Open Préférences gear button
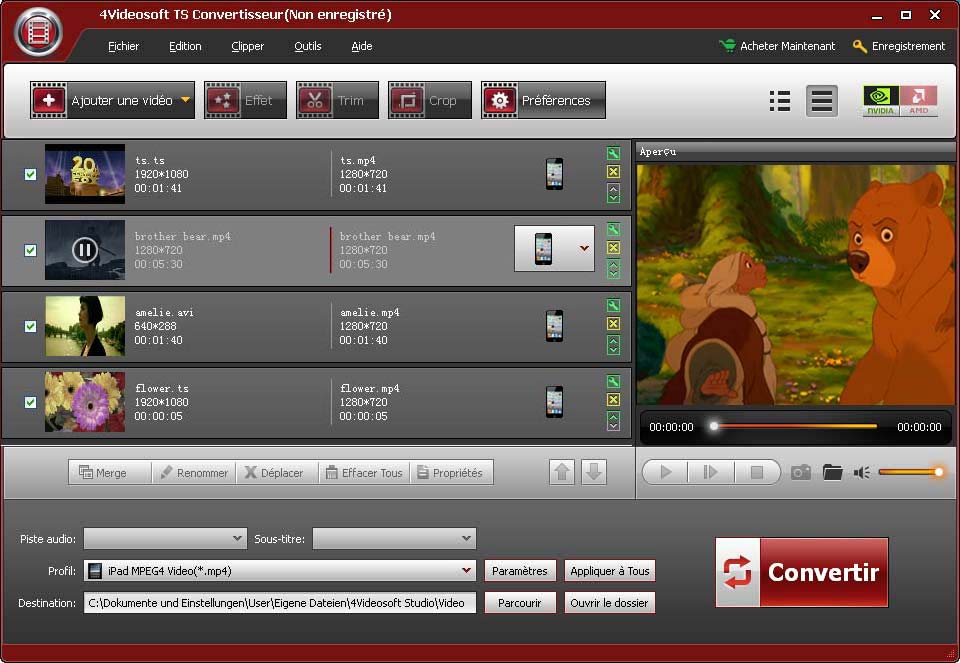Viewport: 960px width, 663px height. 543,100
